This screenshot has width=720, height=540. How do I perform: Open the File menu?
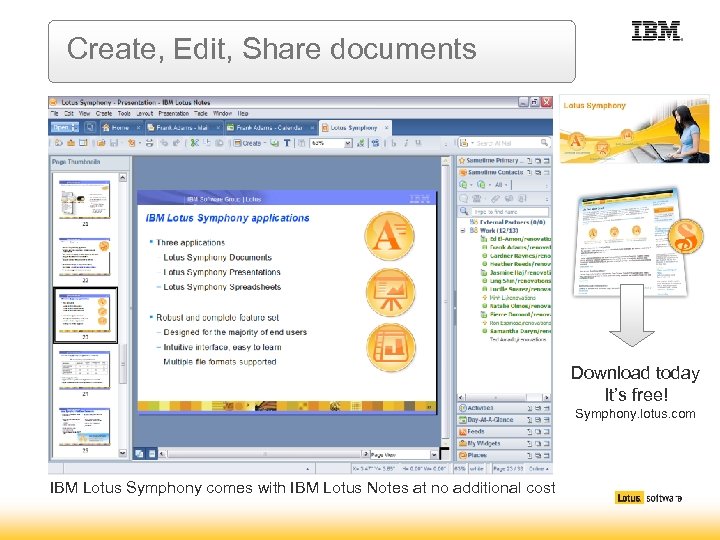[54, 113]
